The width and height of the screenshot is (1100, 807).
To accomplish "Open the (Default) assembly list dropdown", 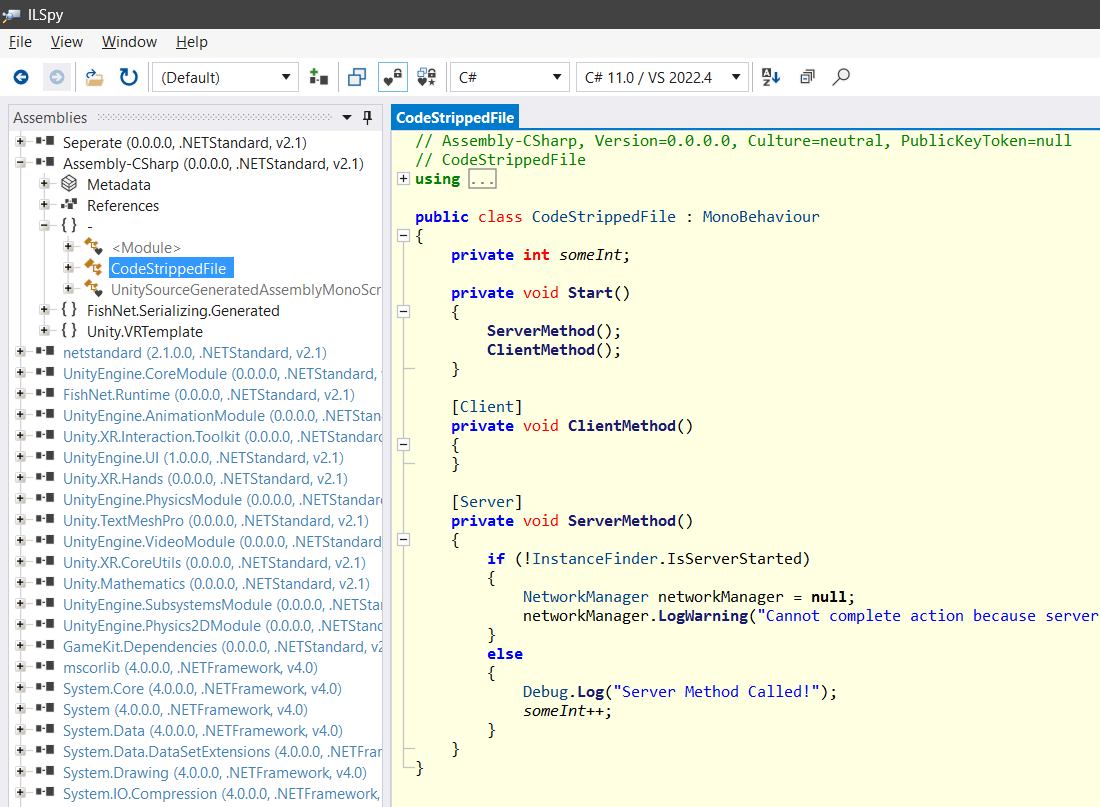I will coord(225,77).
